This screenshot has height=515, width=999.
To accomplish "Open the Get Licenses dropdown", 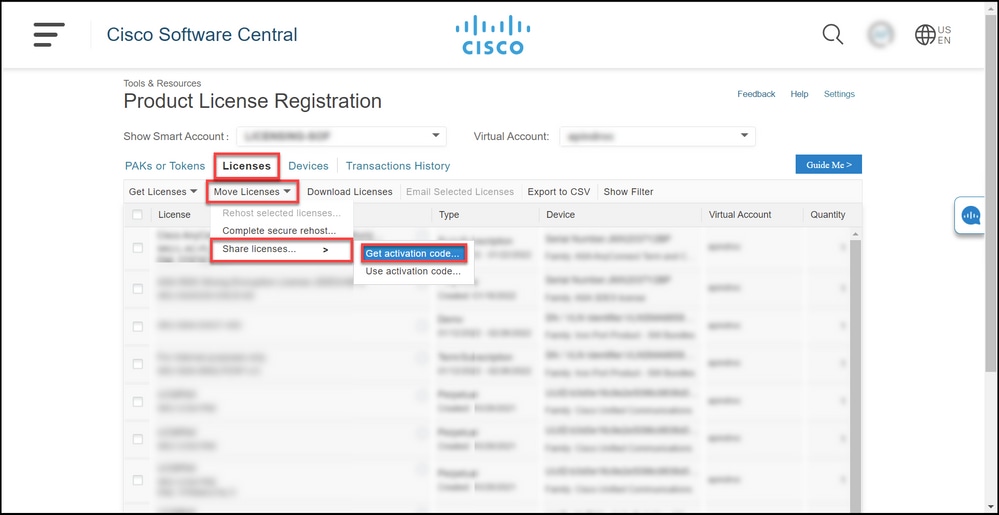I will click(x=163, y=191).
